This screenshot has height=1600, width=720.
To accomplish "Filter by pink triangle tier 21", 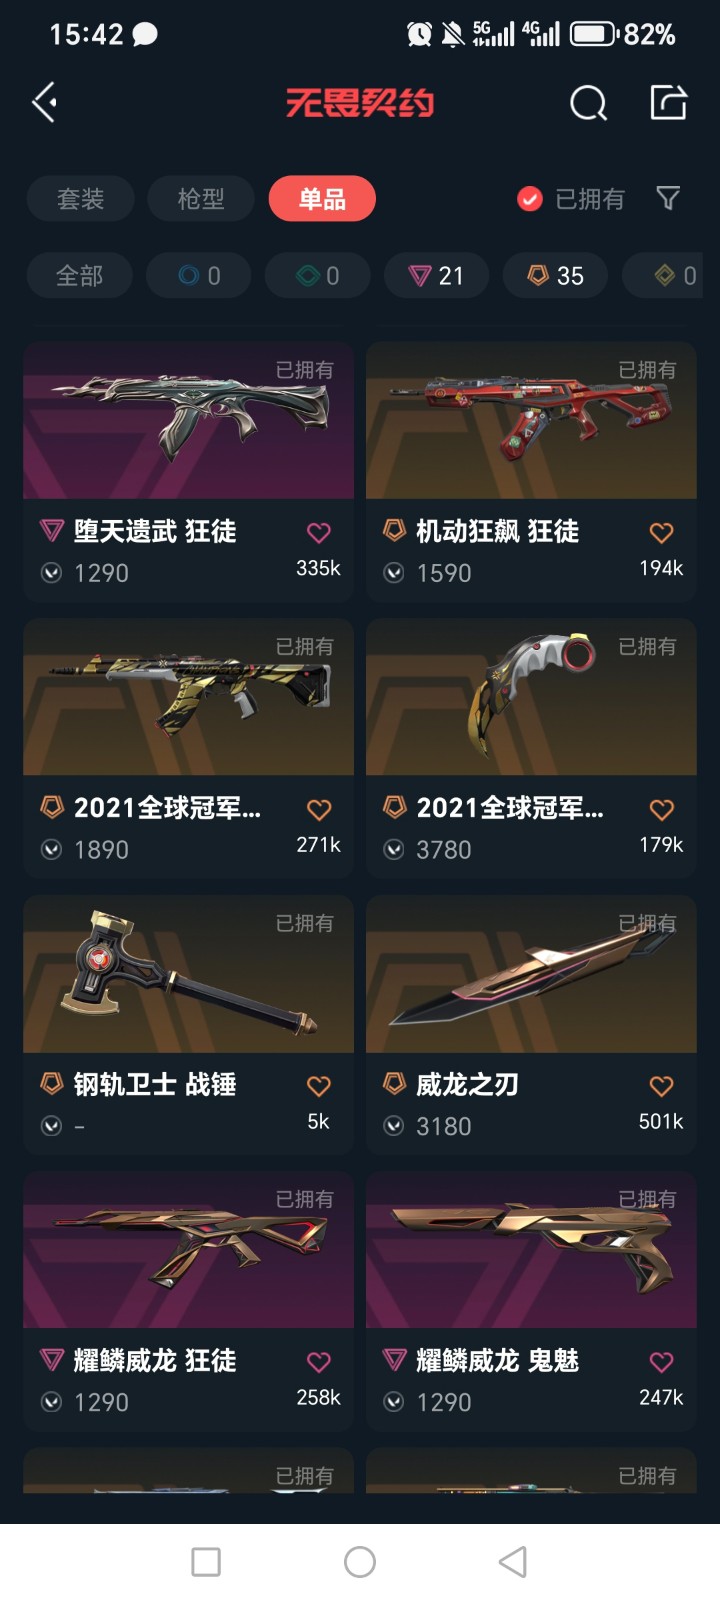I will point(437,276).
